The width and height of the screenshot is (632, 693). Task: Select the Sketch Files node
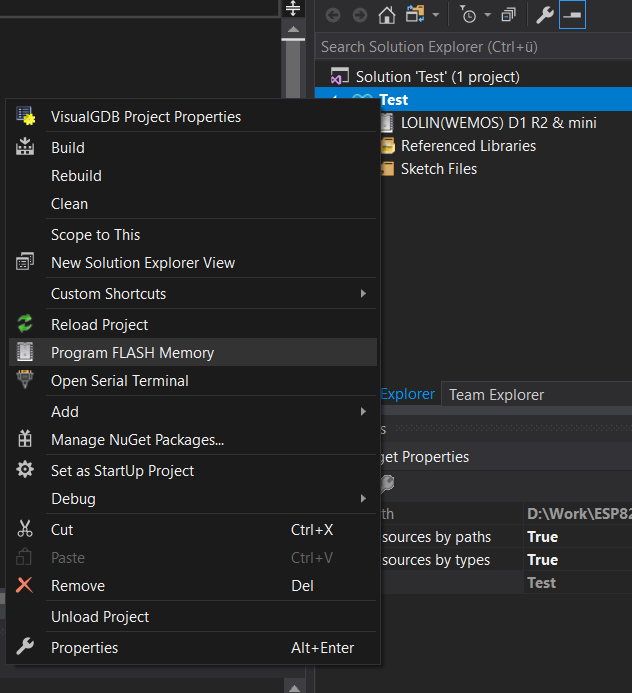pyautogui.click(x=439, y=169)
